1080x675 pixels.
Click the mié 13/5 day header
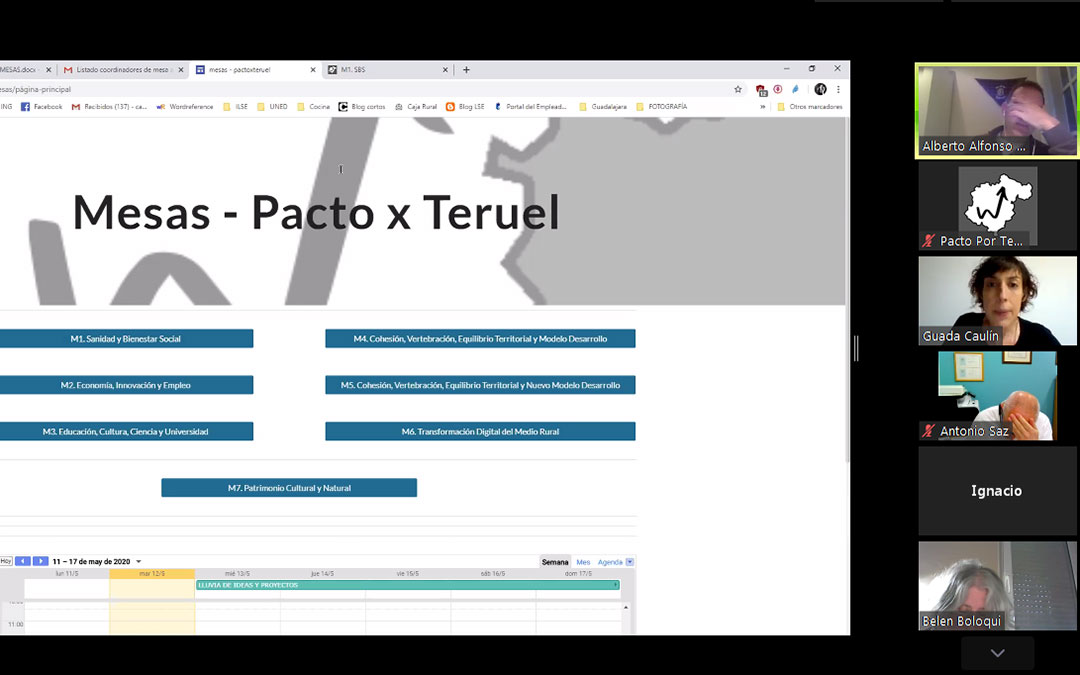[x=238, y=573]
